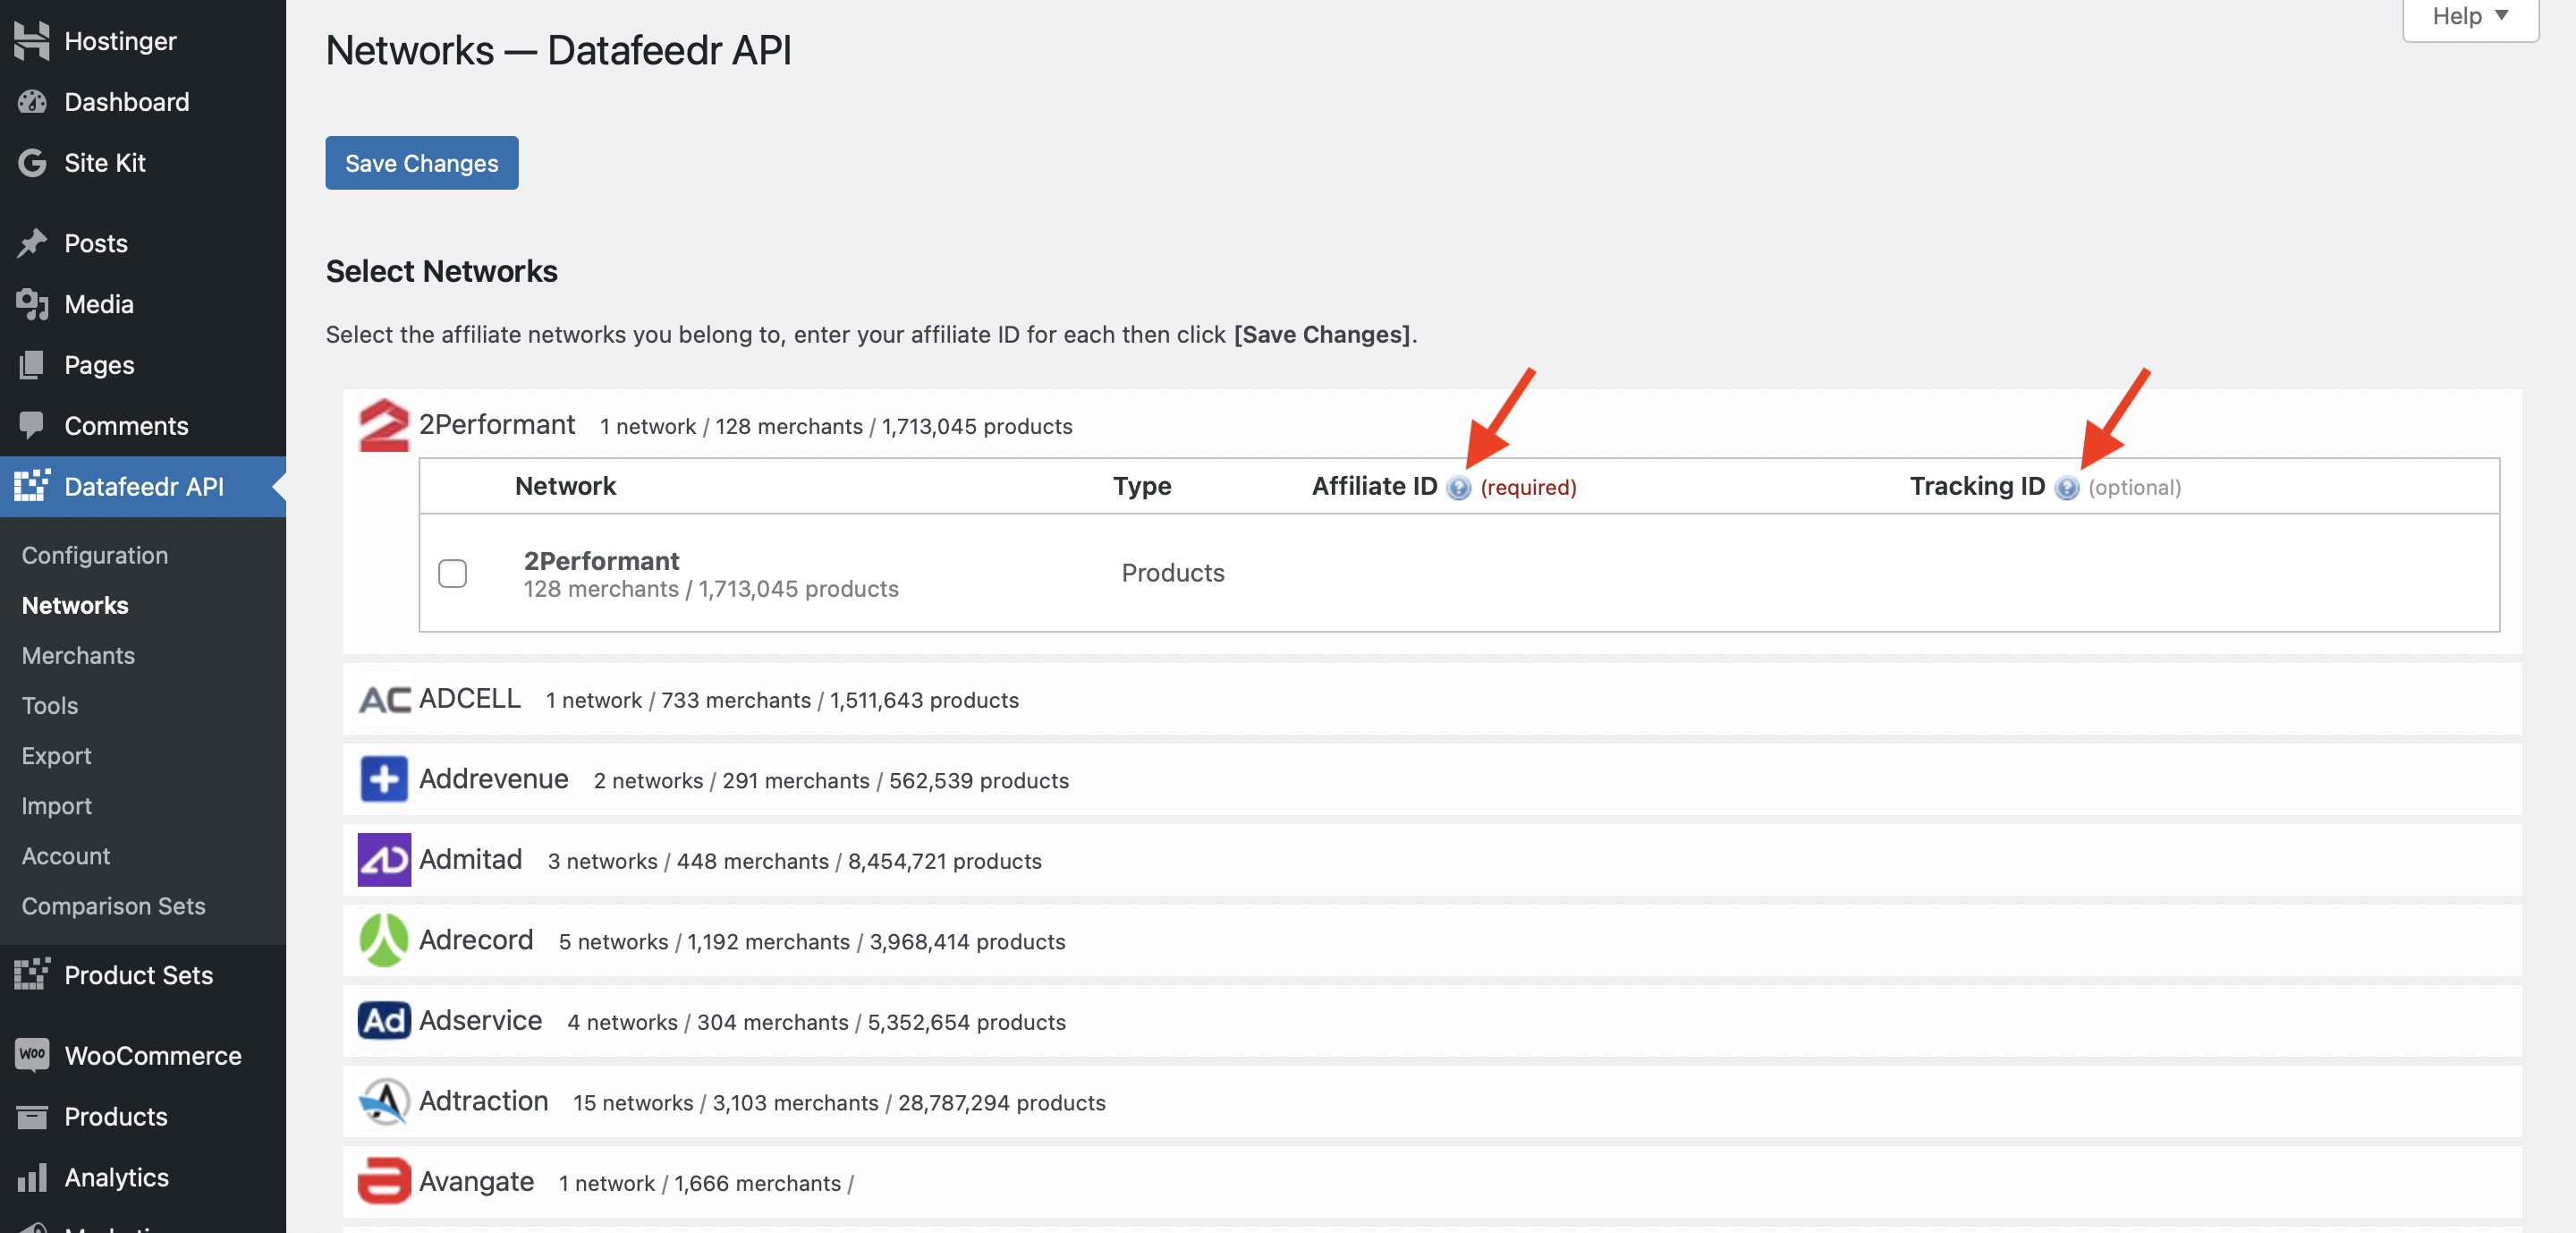Expand the Avangate network group

pyautogui.click(x=1432, y=1181)
